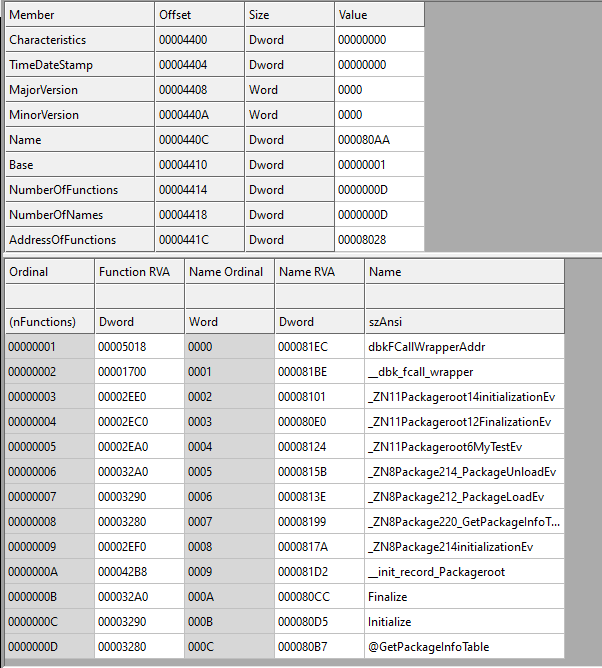Select the __init_record_Packageroot export

click(x=465, y=572)
